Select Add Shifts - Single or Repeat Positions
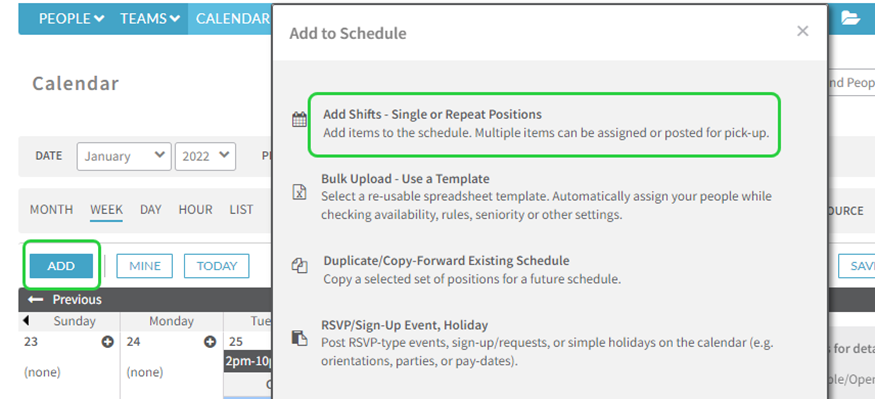875x399 pixels. pyautogui.click(x=544, y=124)
